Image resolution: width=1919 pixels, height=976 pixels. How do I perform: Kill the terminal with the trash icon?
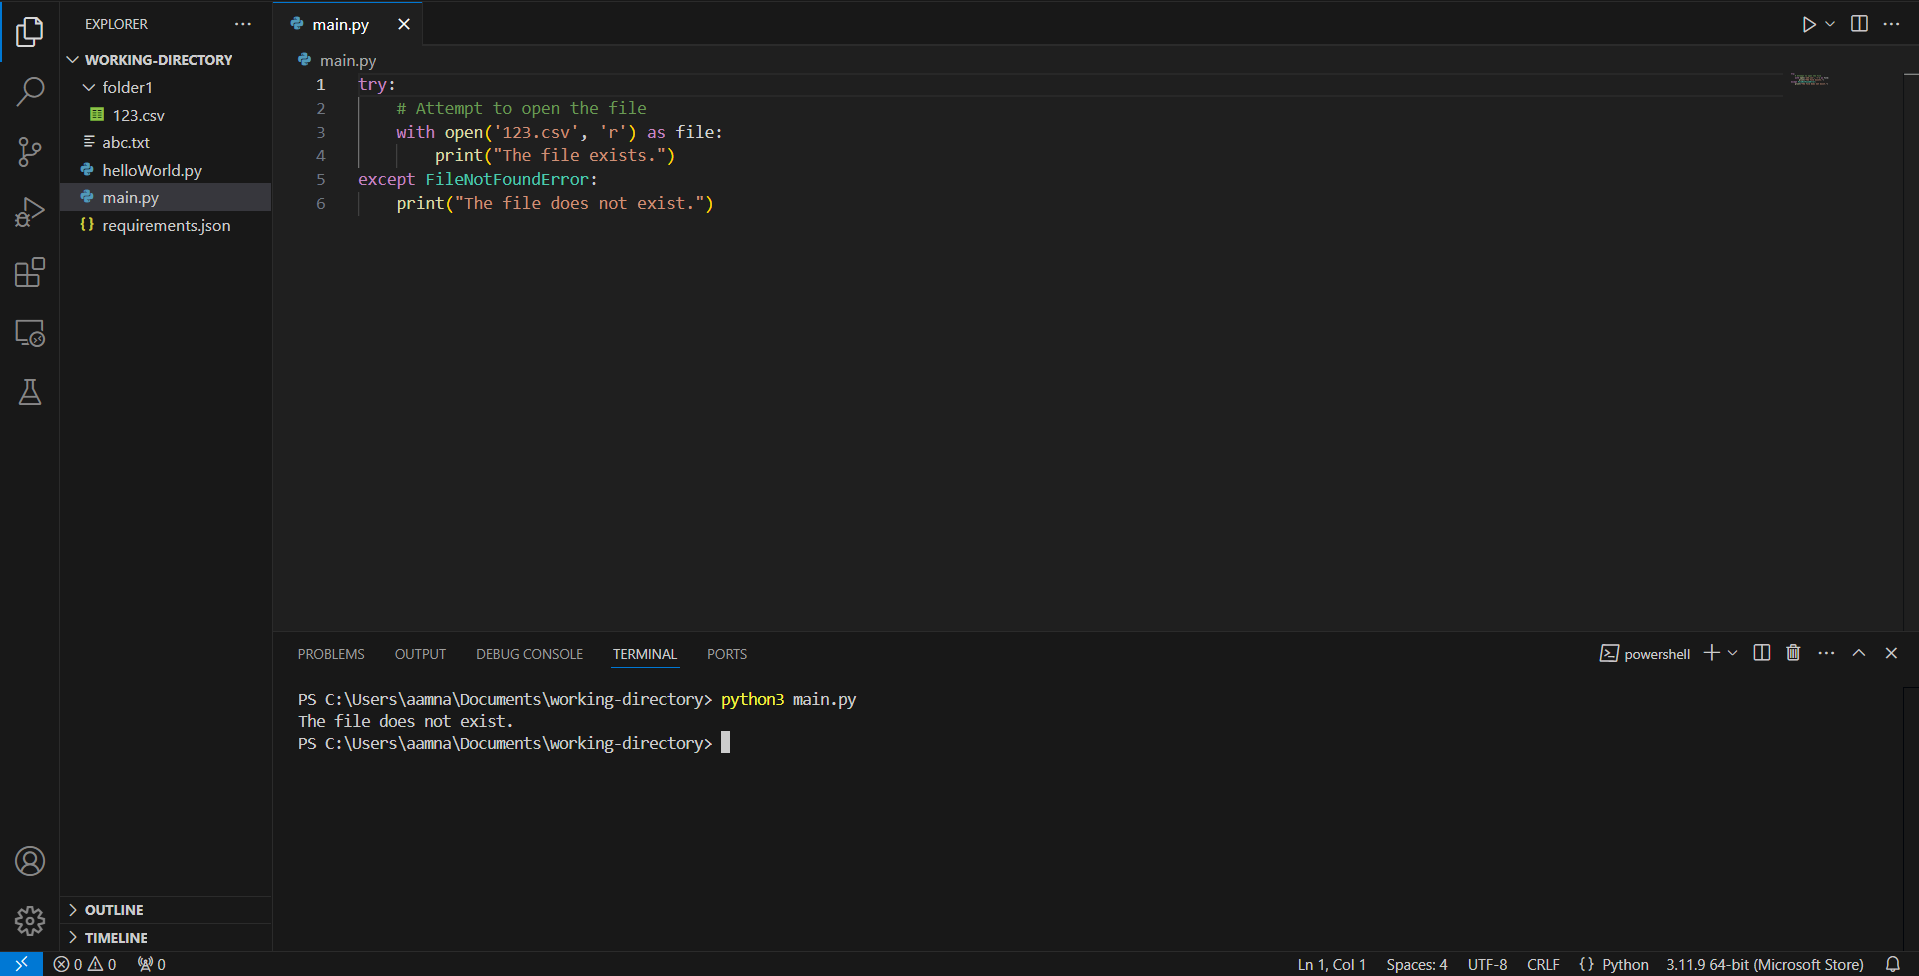[1792, 652]
